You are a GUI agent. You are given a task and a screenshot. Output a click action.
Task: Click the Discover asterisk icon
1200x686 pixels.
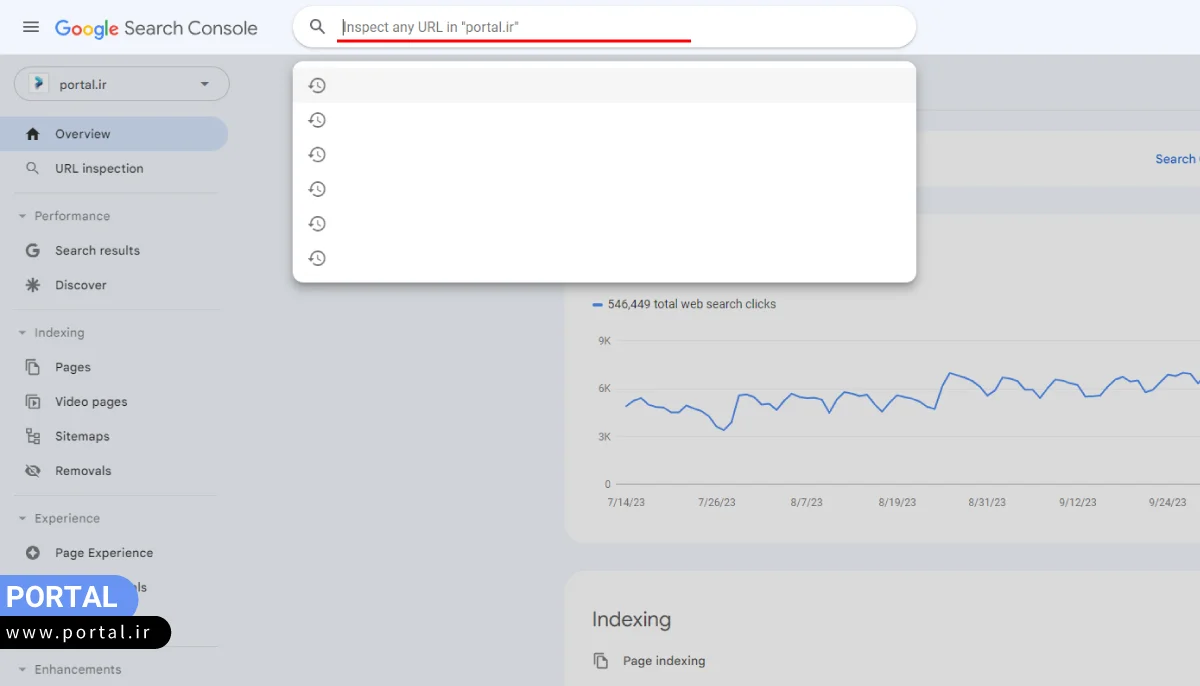[33, 285]
